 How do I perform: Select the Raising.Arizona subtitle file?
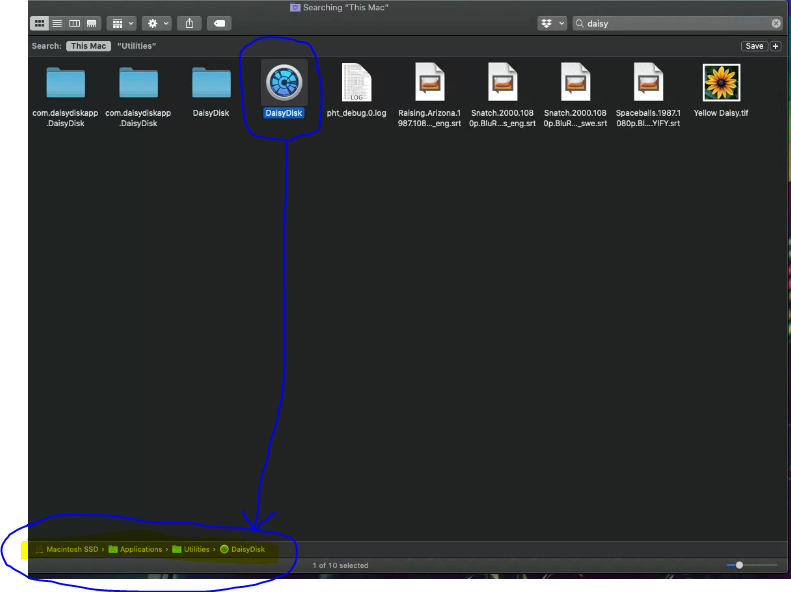pyautogui.click(x=429, y=82)
